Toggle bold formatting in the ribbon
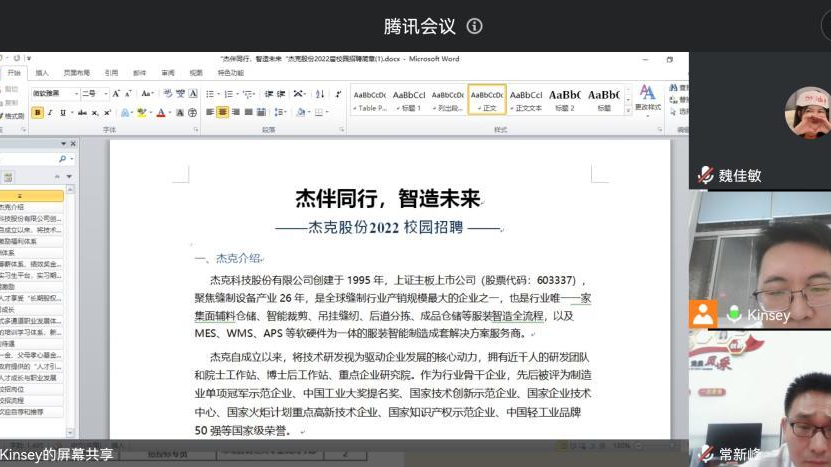831x467 pixels. point(37,113)
